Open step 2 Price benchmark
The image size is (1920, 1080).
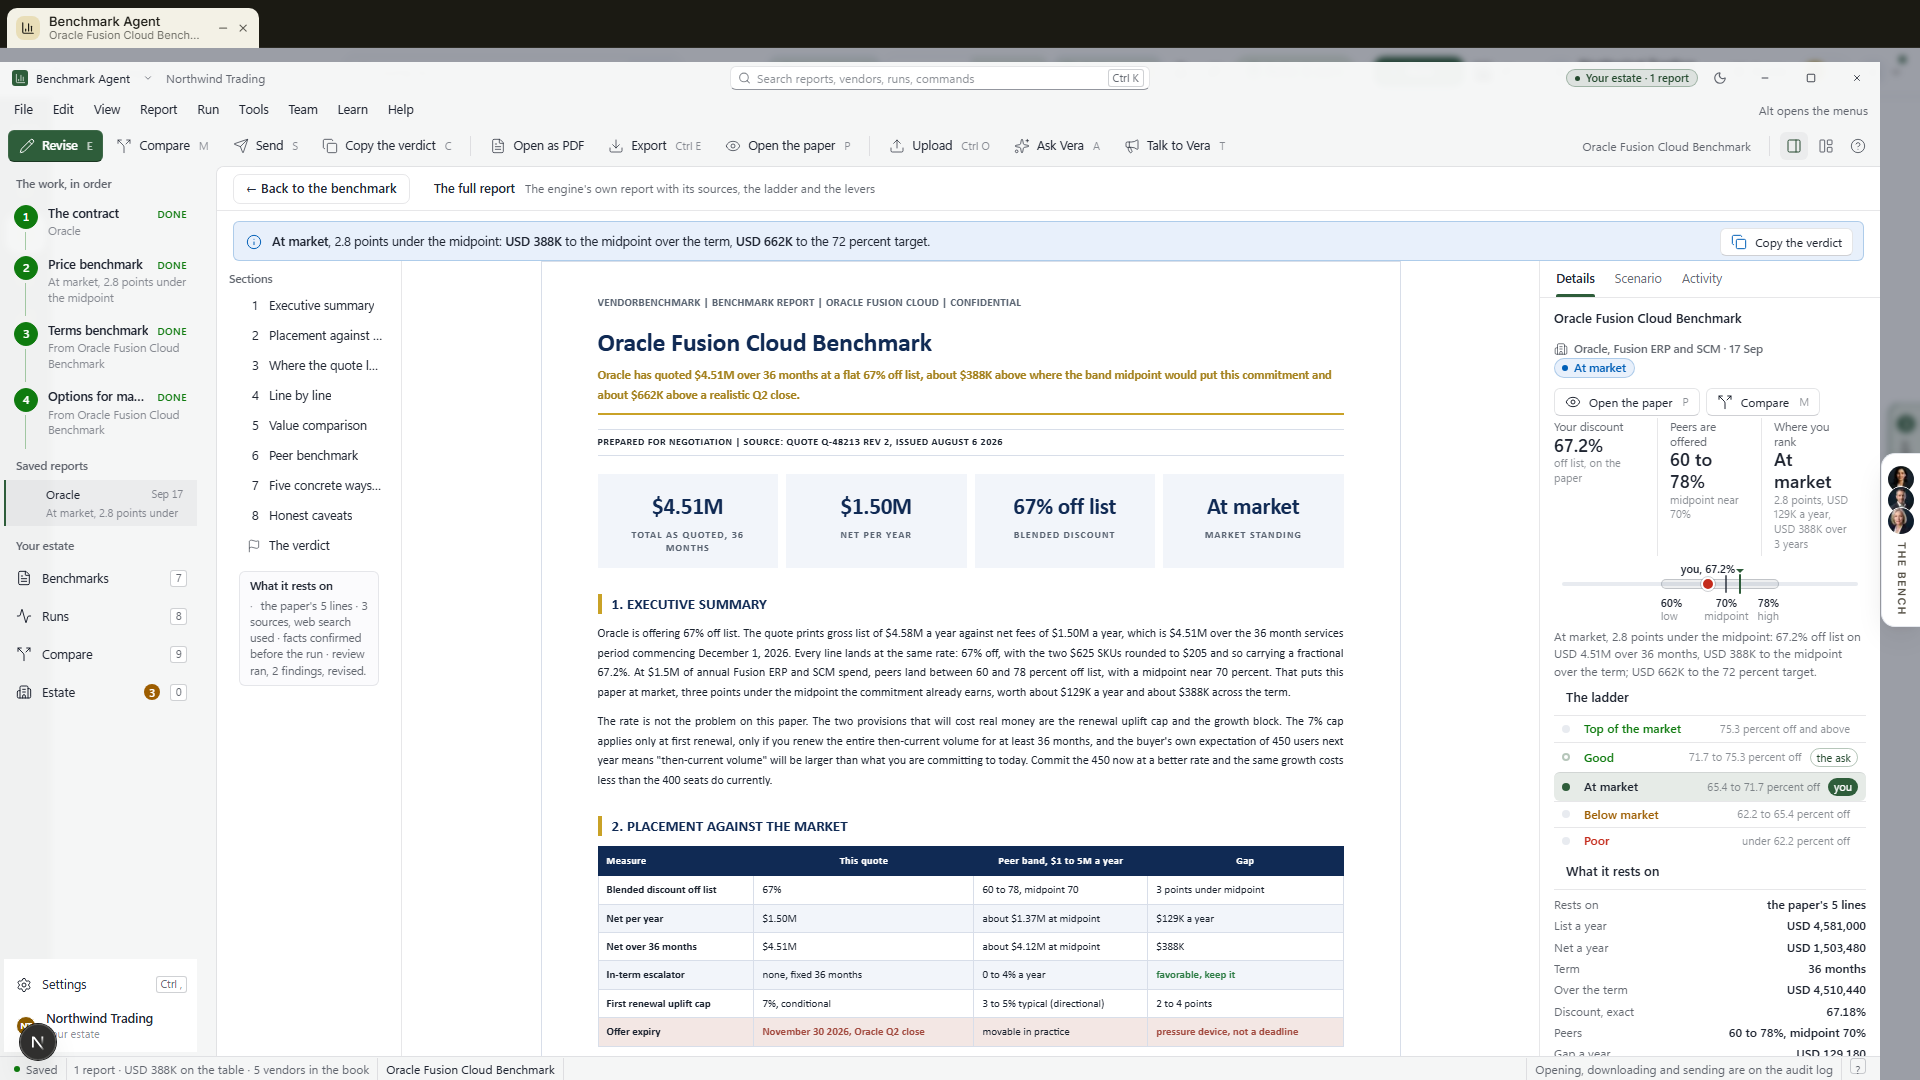point(101,281)
